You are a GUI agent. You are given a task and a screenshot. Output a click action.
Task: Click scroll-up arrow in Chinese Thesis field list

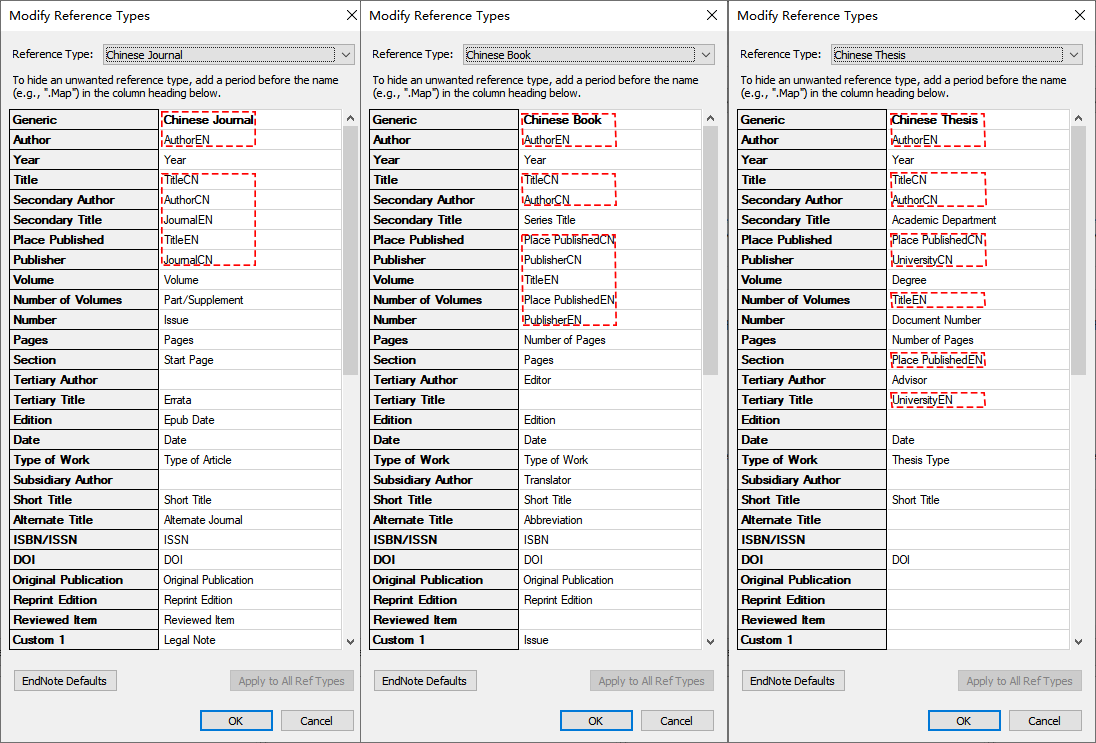pos(1078,119)
